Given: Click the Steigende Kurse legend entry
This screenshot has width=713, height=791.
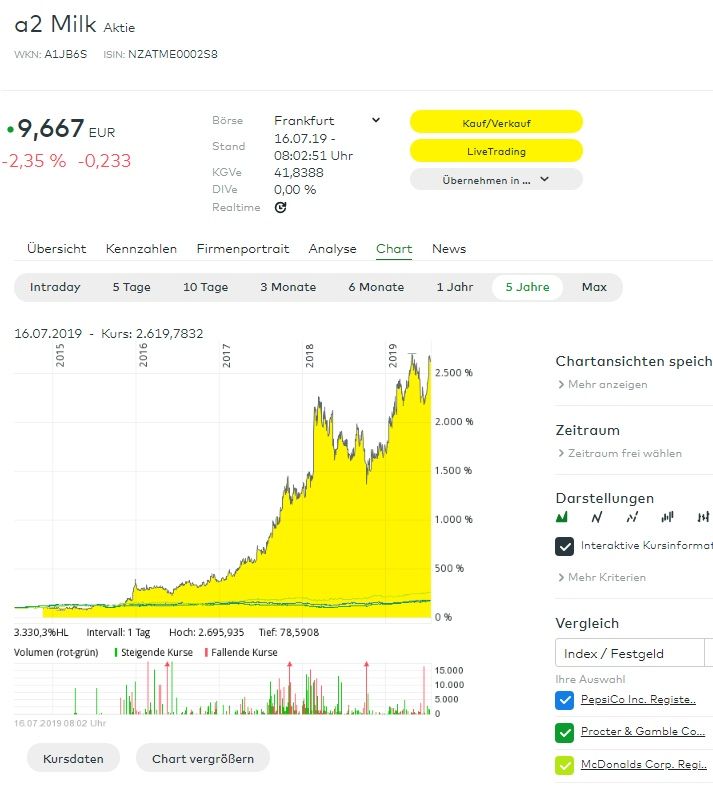Looking at the screenshot, I should [153, 652].
